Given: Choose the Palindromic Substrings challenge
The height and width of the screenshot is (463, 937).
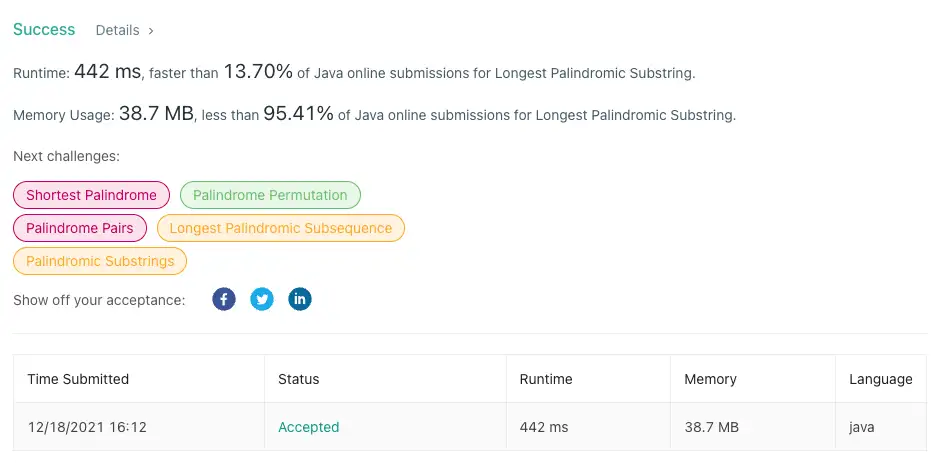Looking at the screenshot, I should [100, 261].
